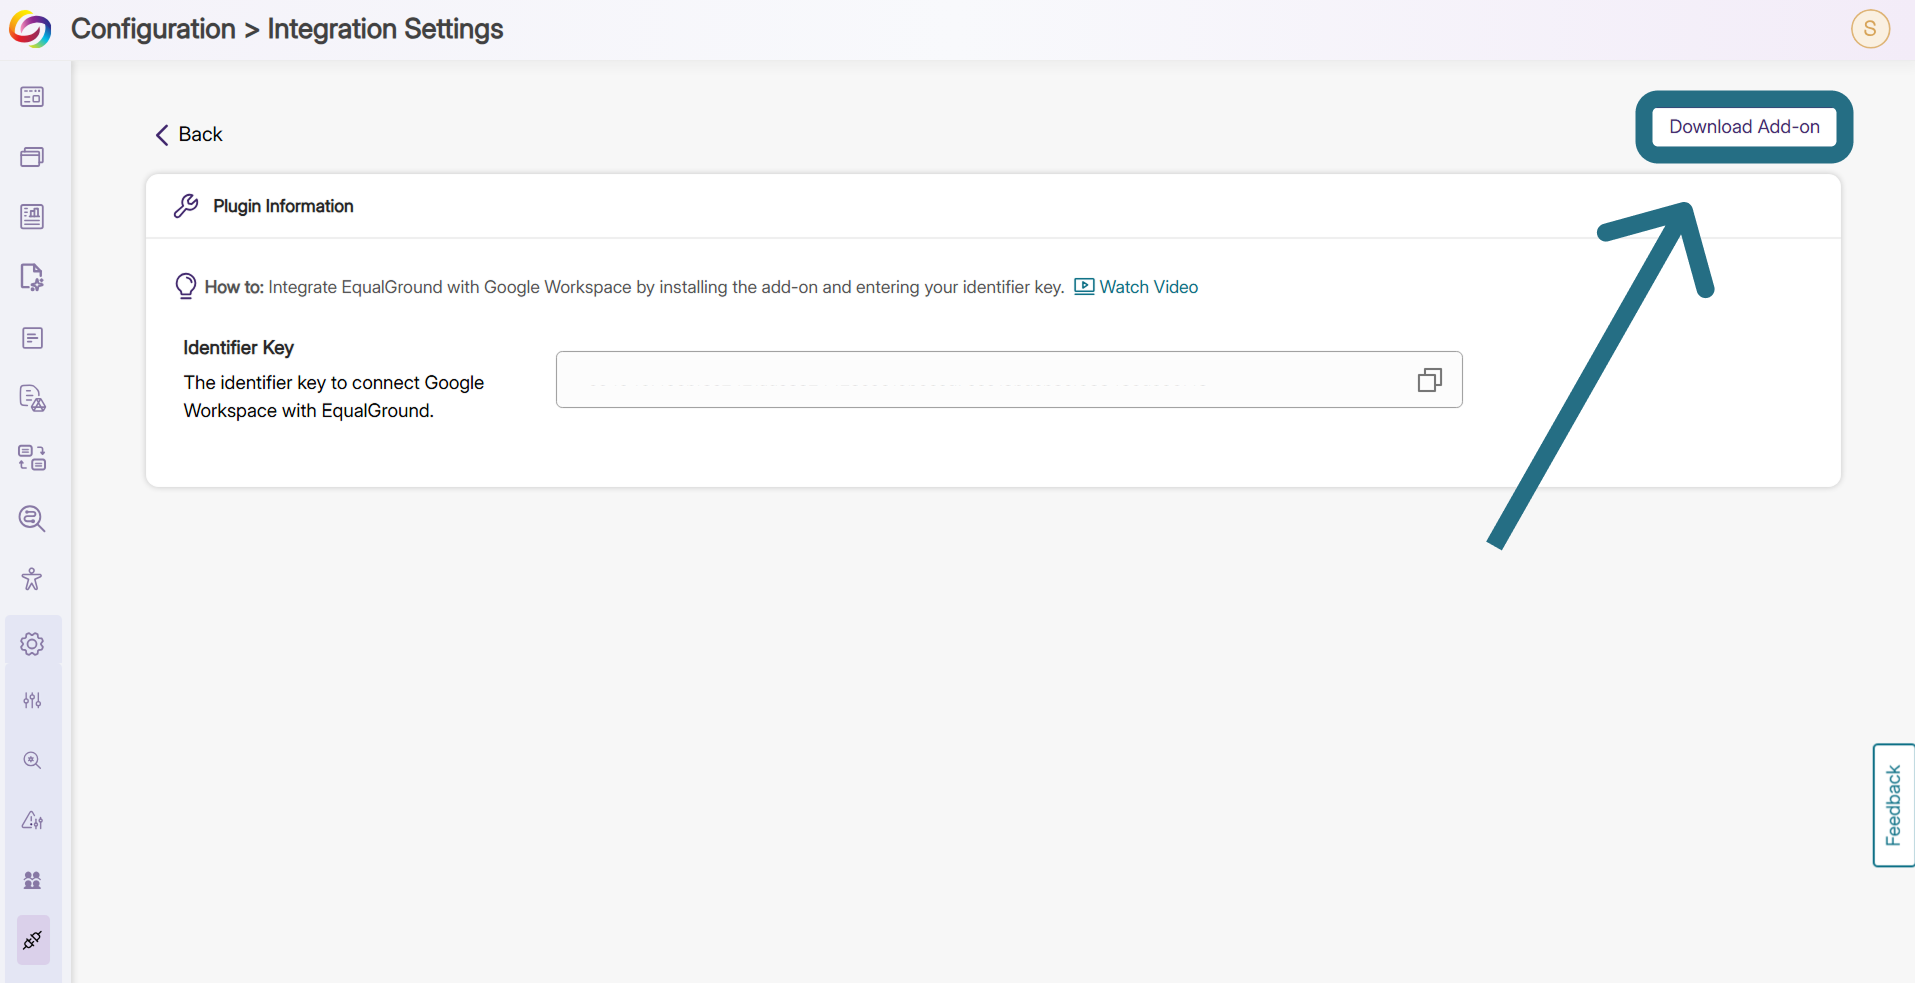
Task: Open the Feedback side tab
Action: tap(1894, 805)
